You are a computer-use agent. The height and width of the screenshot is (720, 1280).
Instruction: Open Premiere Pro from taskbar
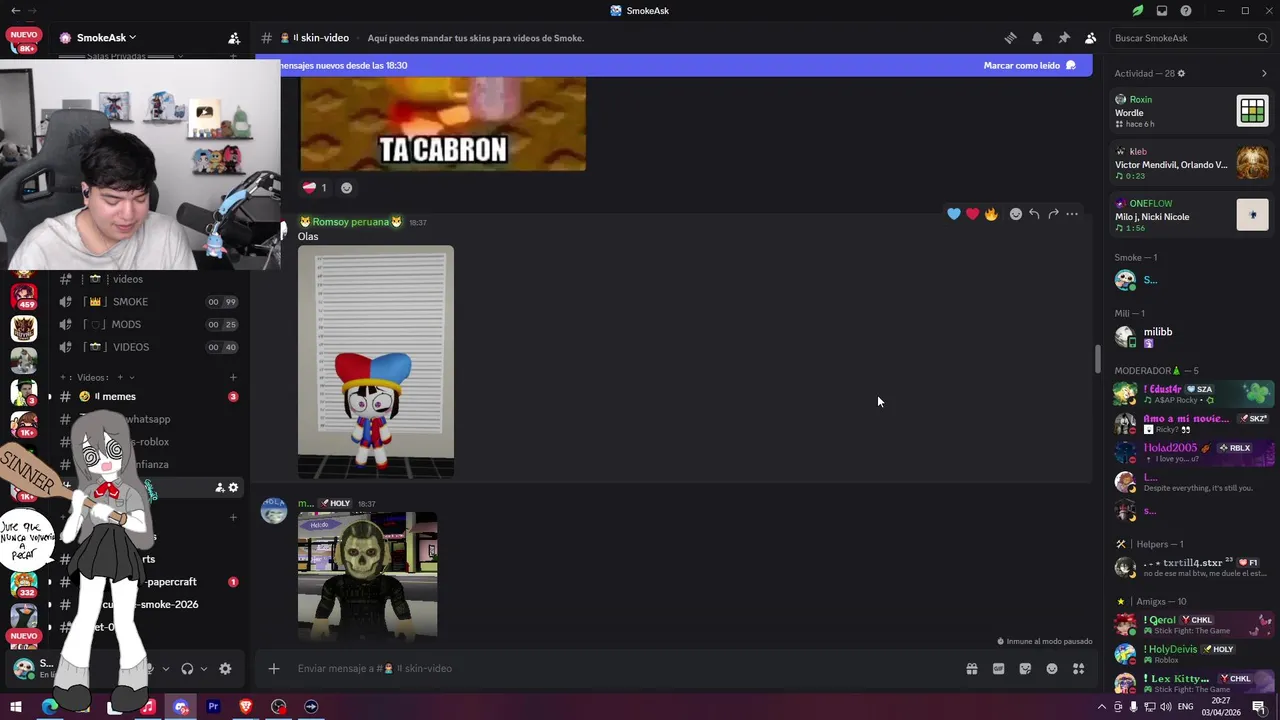213,707
